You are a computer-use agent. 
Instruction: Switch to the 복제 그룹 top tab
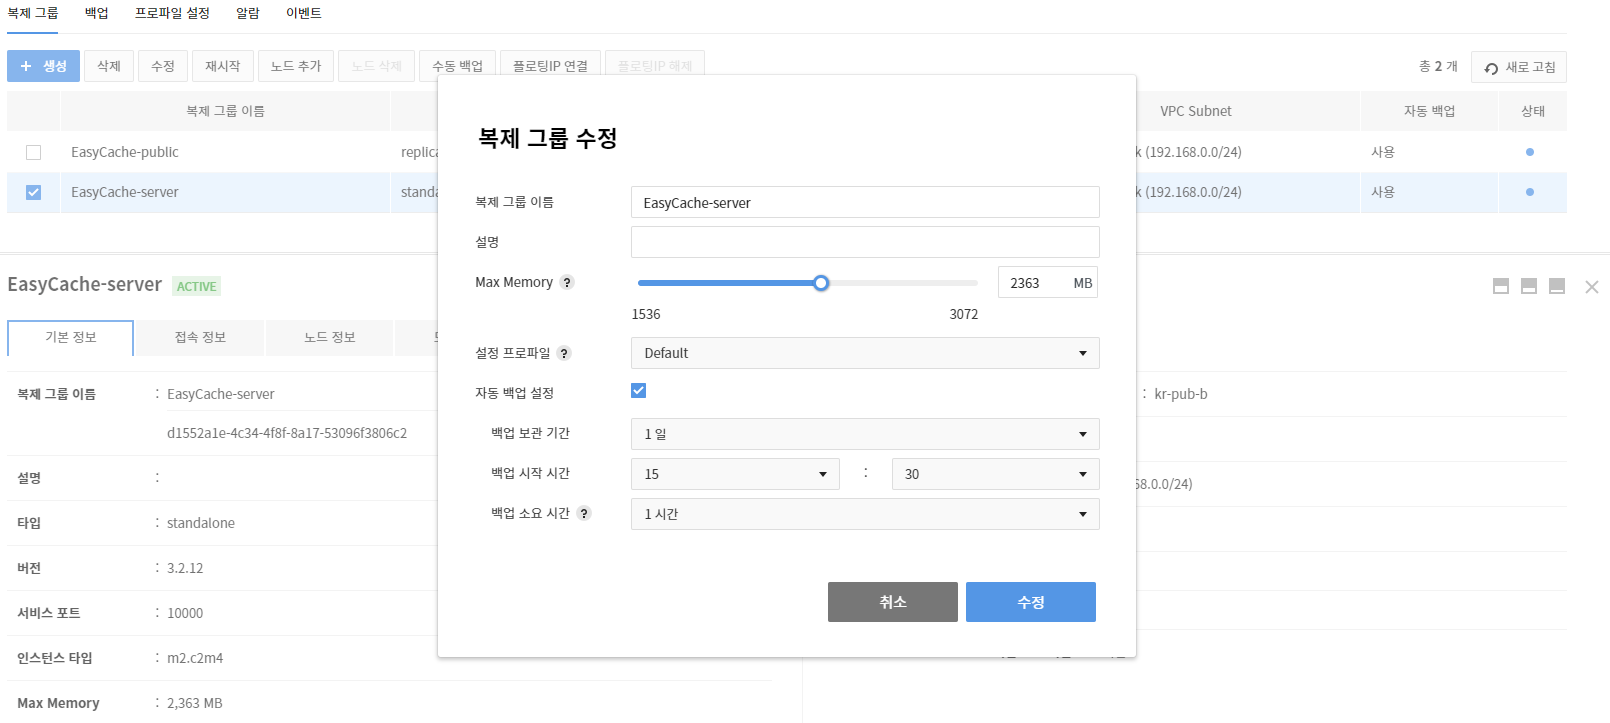tap(33, 13)
